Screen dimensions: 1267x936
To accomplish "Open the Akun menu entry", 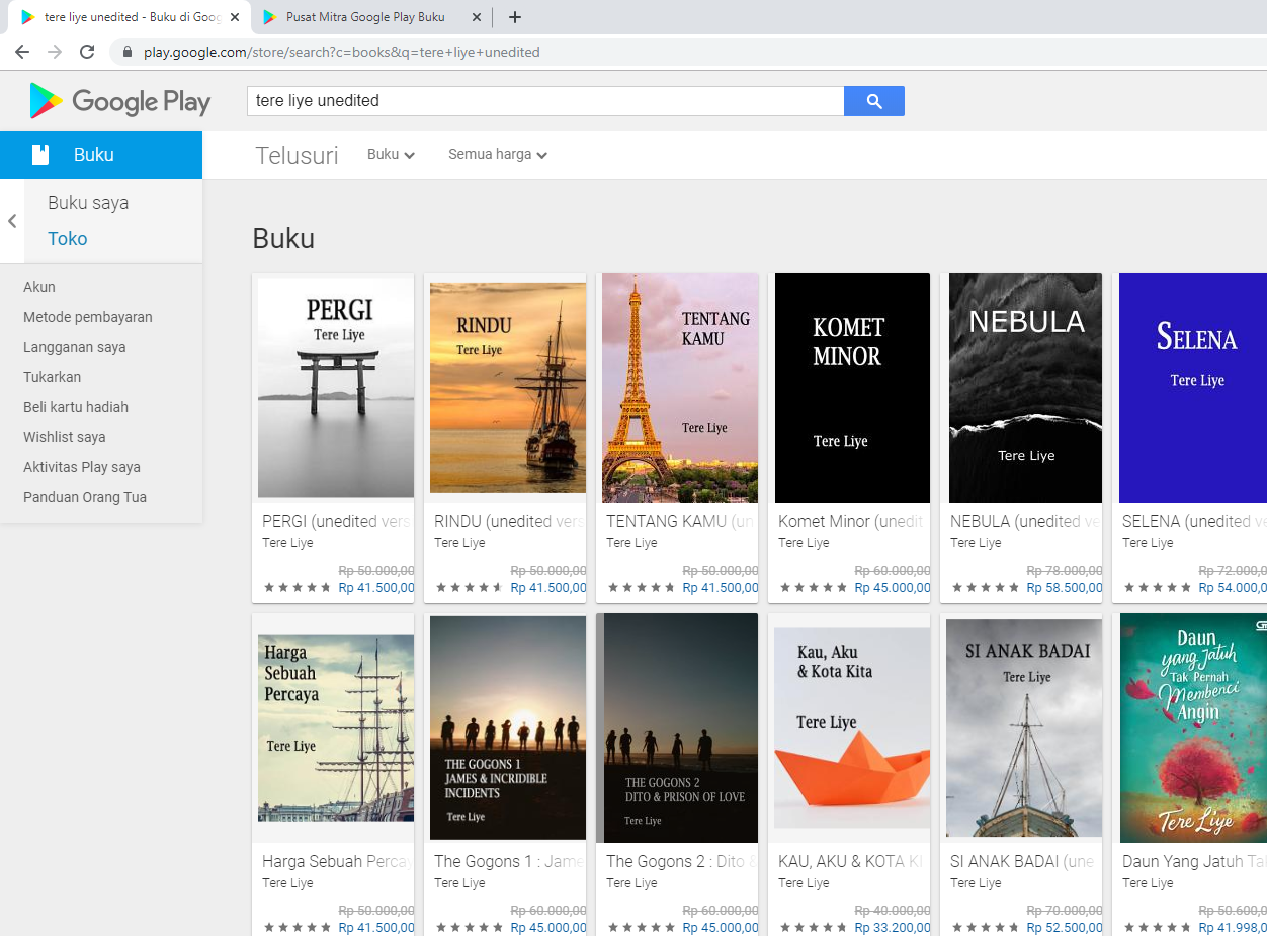I will click(39, 287).
